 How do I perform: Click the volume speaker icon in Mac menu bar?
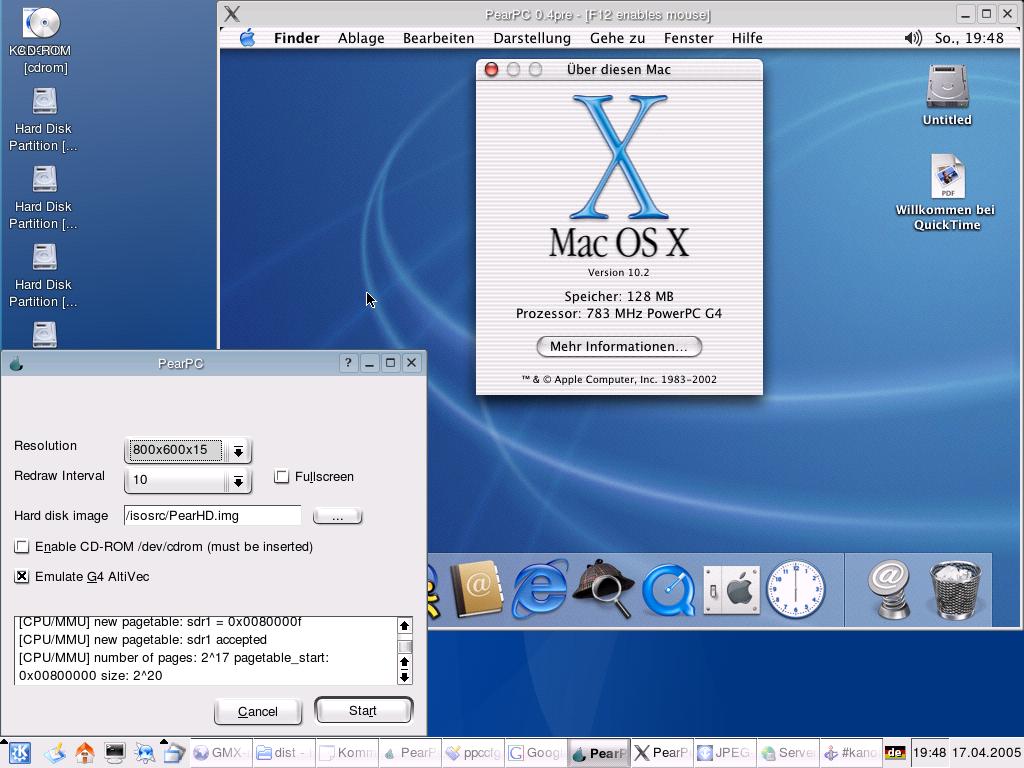913,38
